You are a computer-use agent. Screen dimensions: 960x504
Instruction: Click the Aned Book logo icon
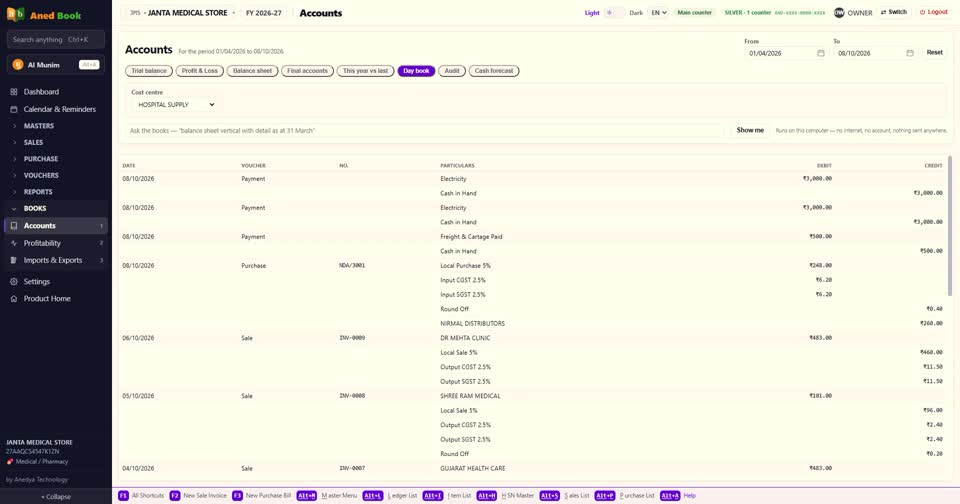pos(15,15)
